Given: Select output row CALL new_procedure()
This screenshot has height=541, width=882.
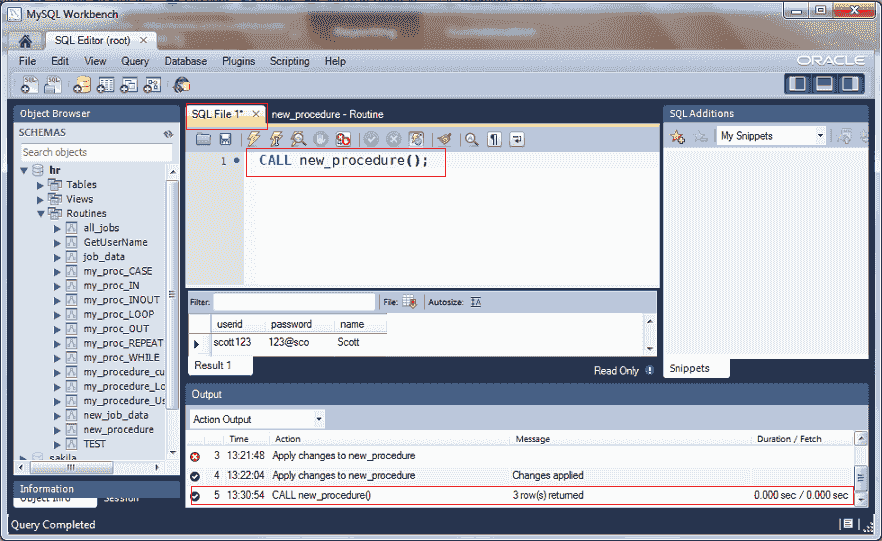Looking at the screenshot, I should pyautogui.click(x=521, y=495).
